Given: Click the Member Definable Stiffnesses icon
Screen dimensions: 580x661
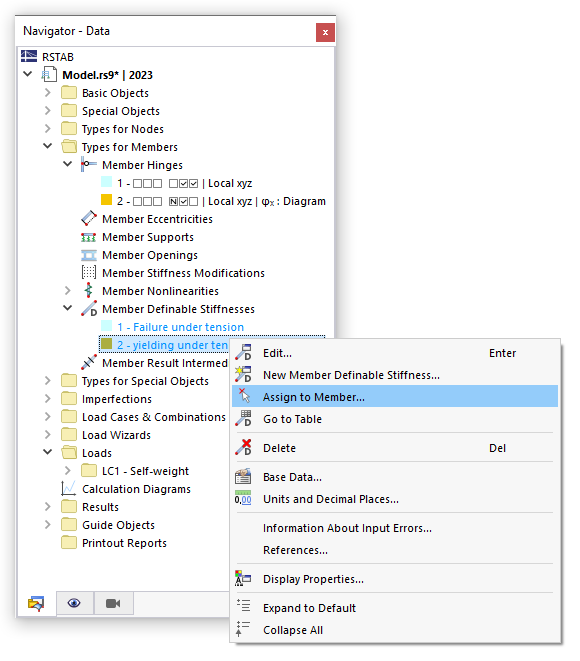Looking at the screenshot, I should pyautogui.click(x=89, y=309).
